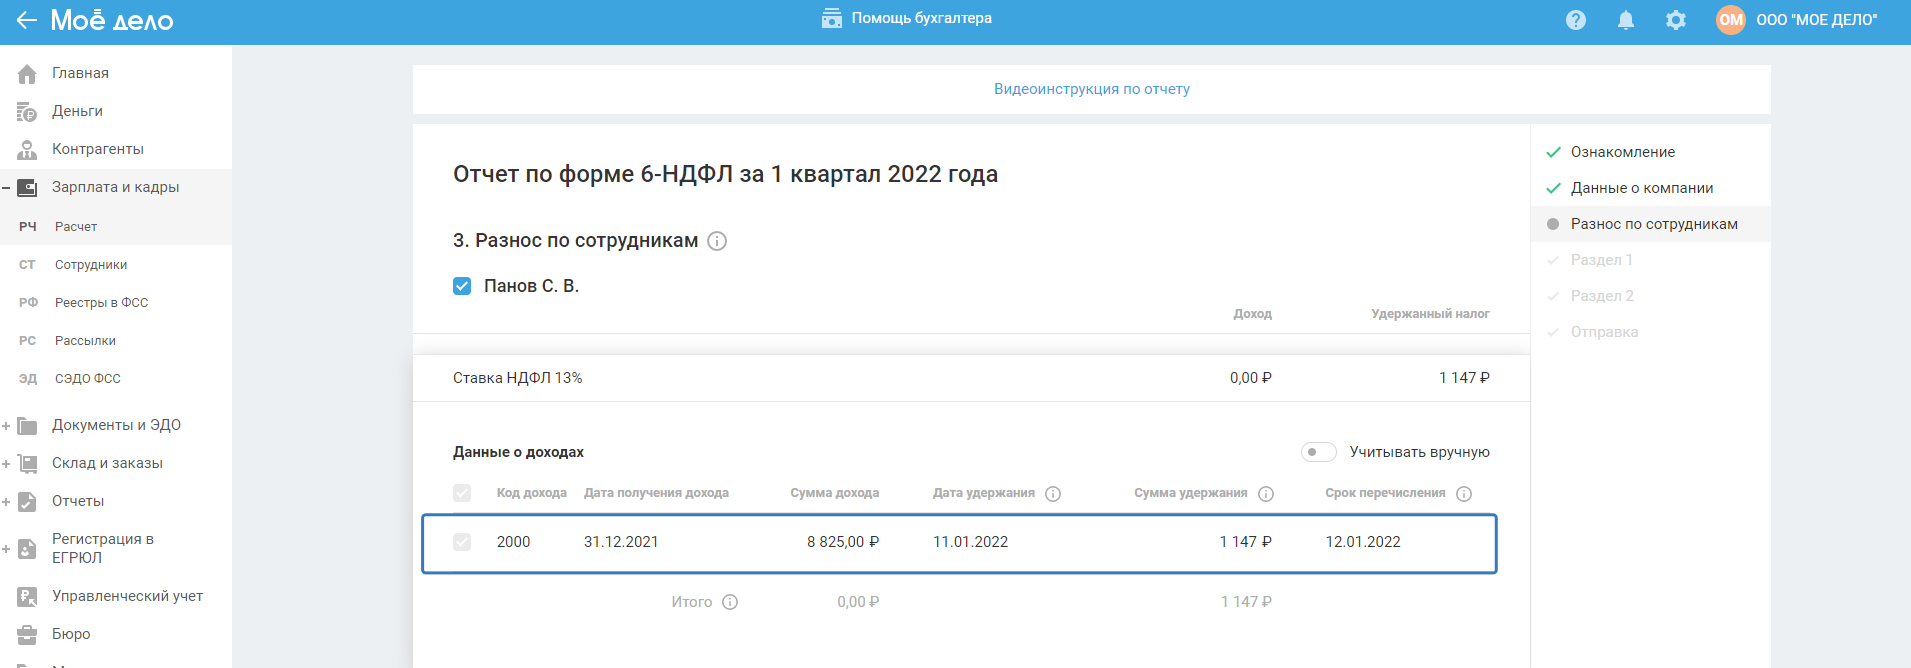Go to Данные о компании step
1911x668 pixels.
[x=1641, y=188]
